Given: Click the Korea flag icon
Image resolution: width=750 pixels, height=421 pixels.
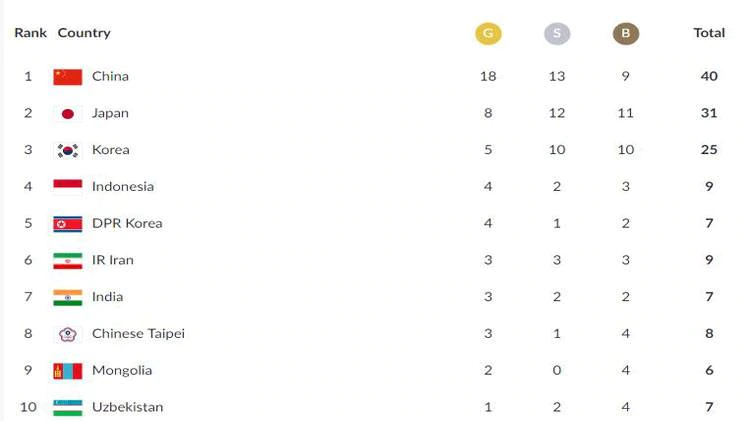Looking at the screenshot, I should (67, 150).
